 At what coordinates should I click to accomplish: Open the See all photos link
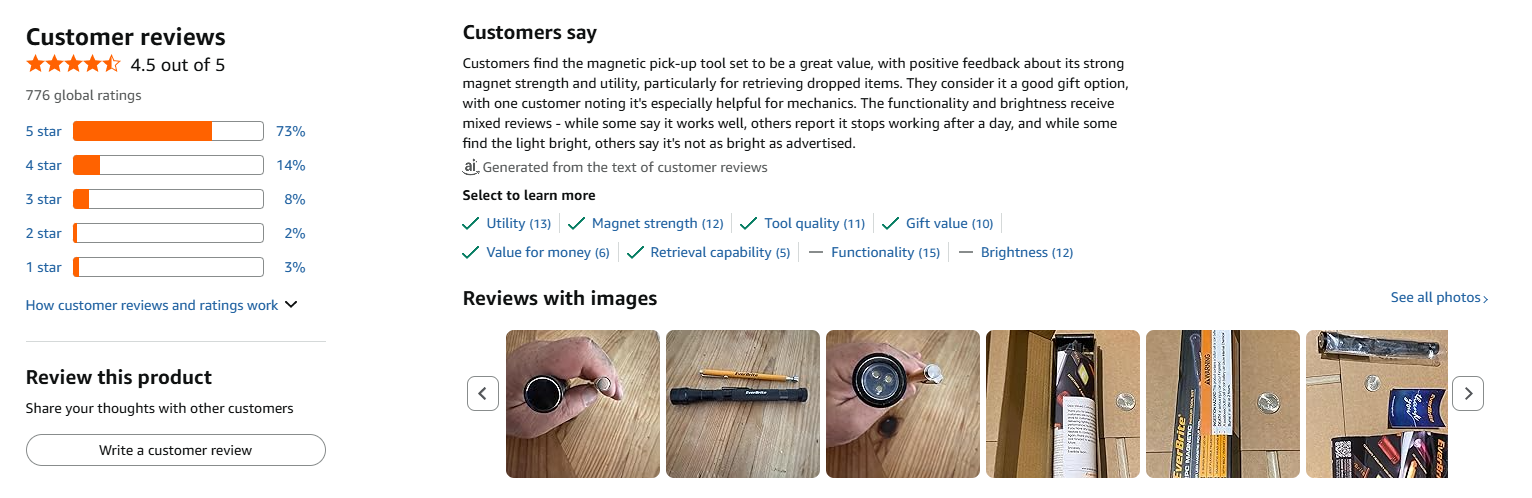[1435, 298]
